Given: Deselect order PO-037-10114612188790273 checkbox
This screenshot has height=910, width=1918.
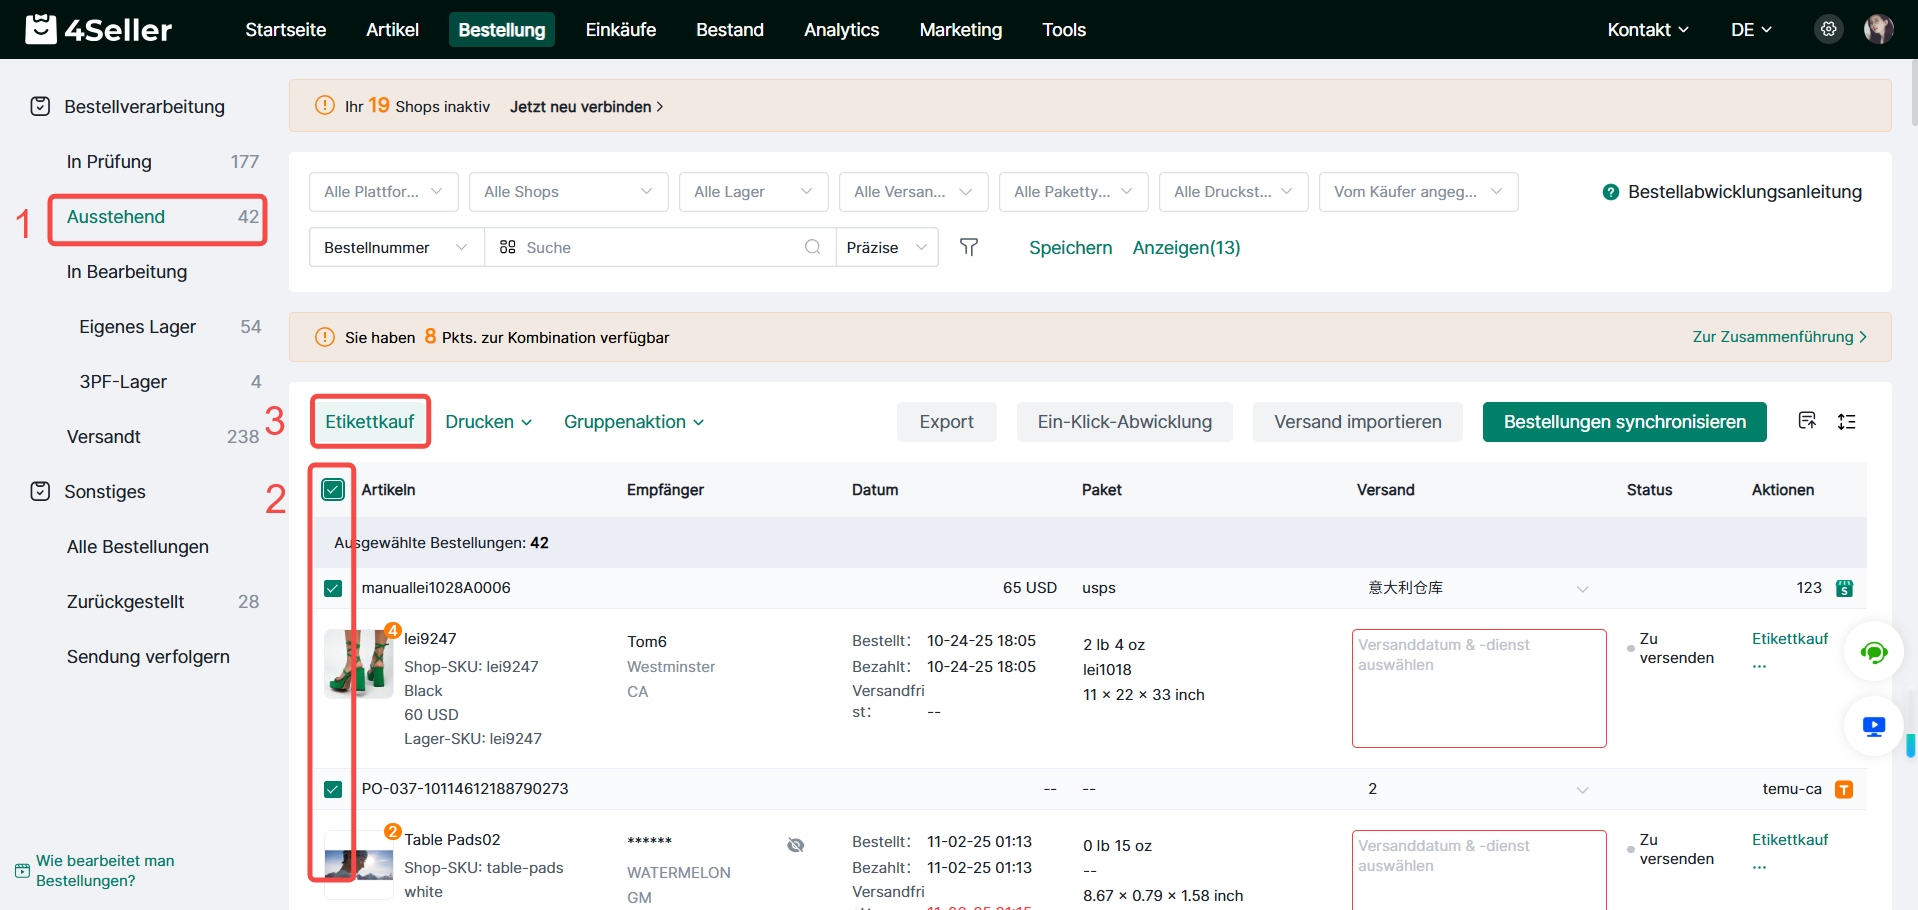Looking at the screenshot, I should (x=333, y=789).
